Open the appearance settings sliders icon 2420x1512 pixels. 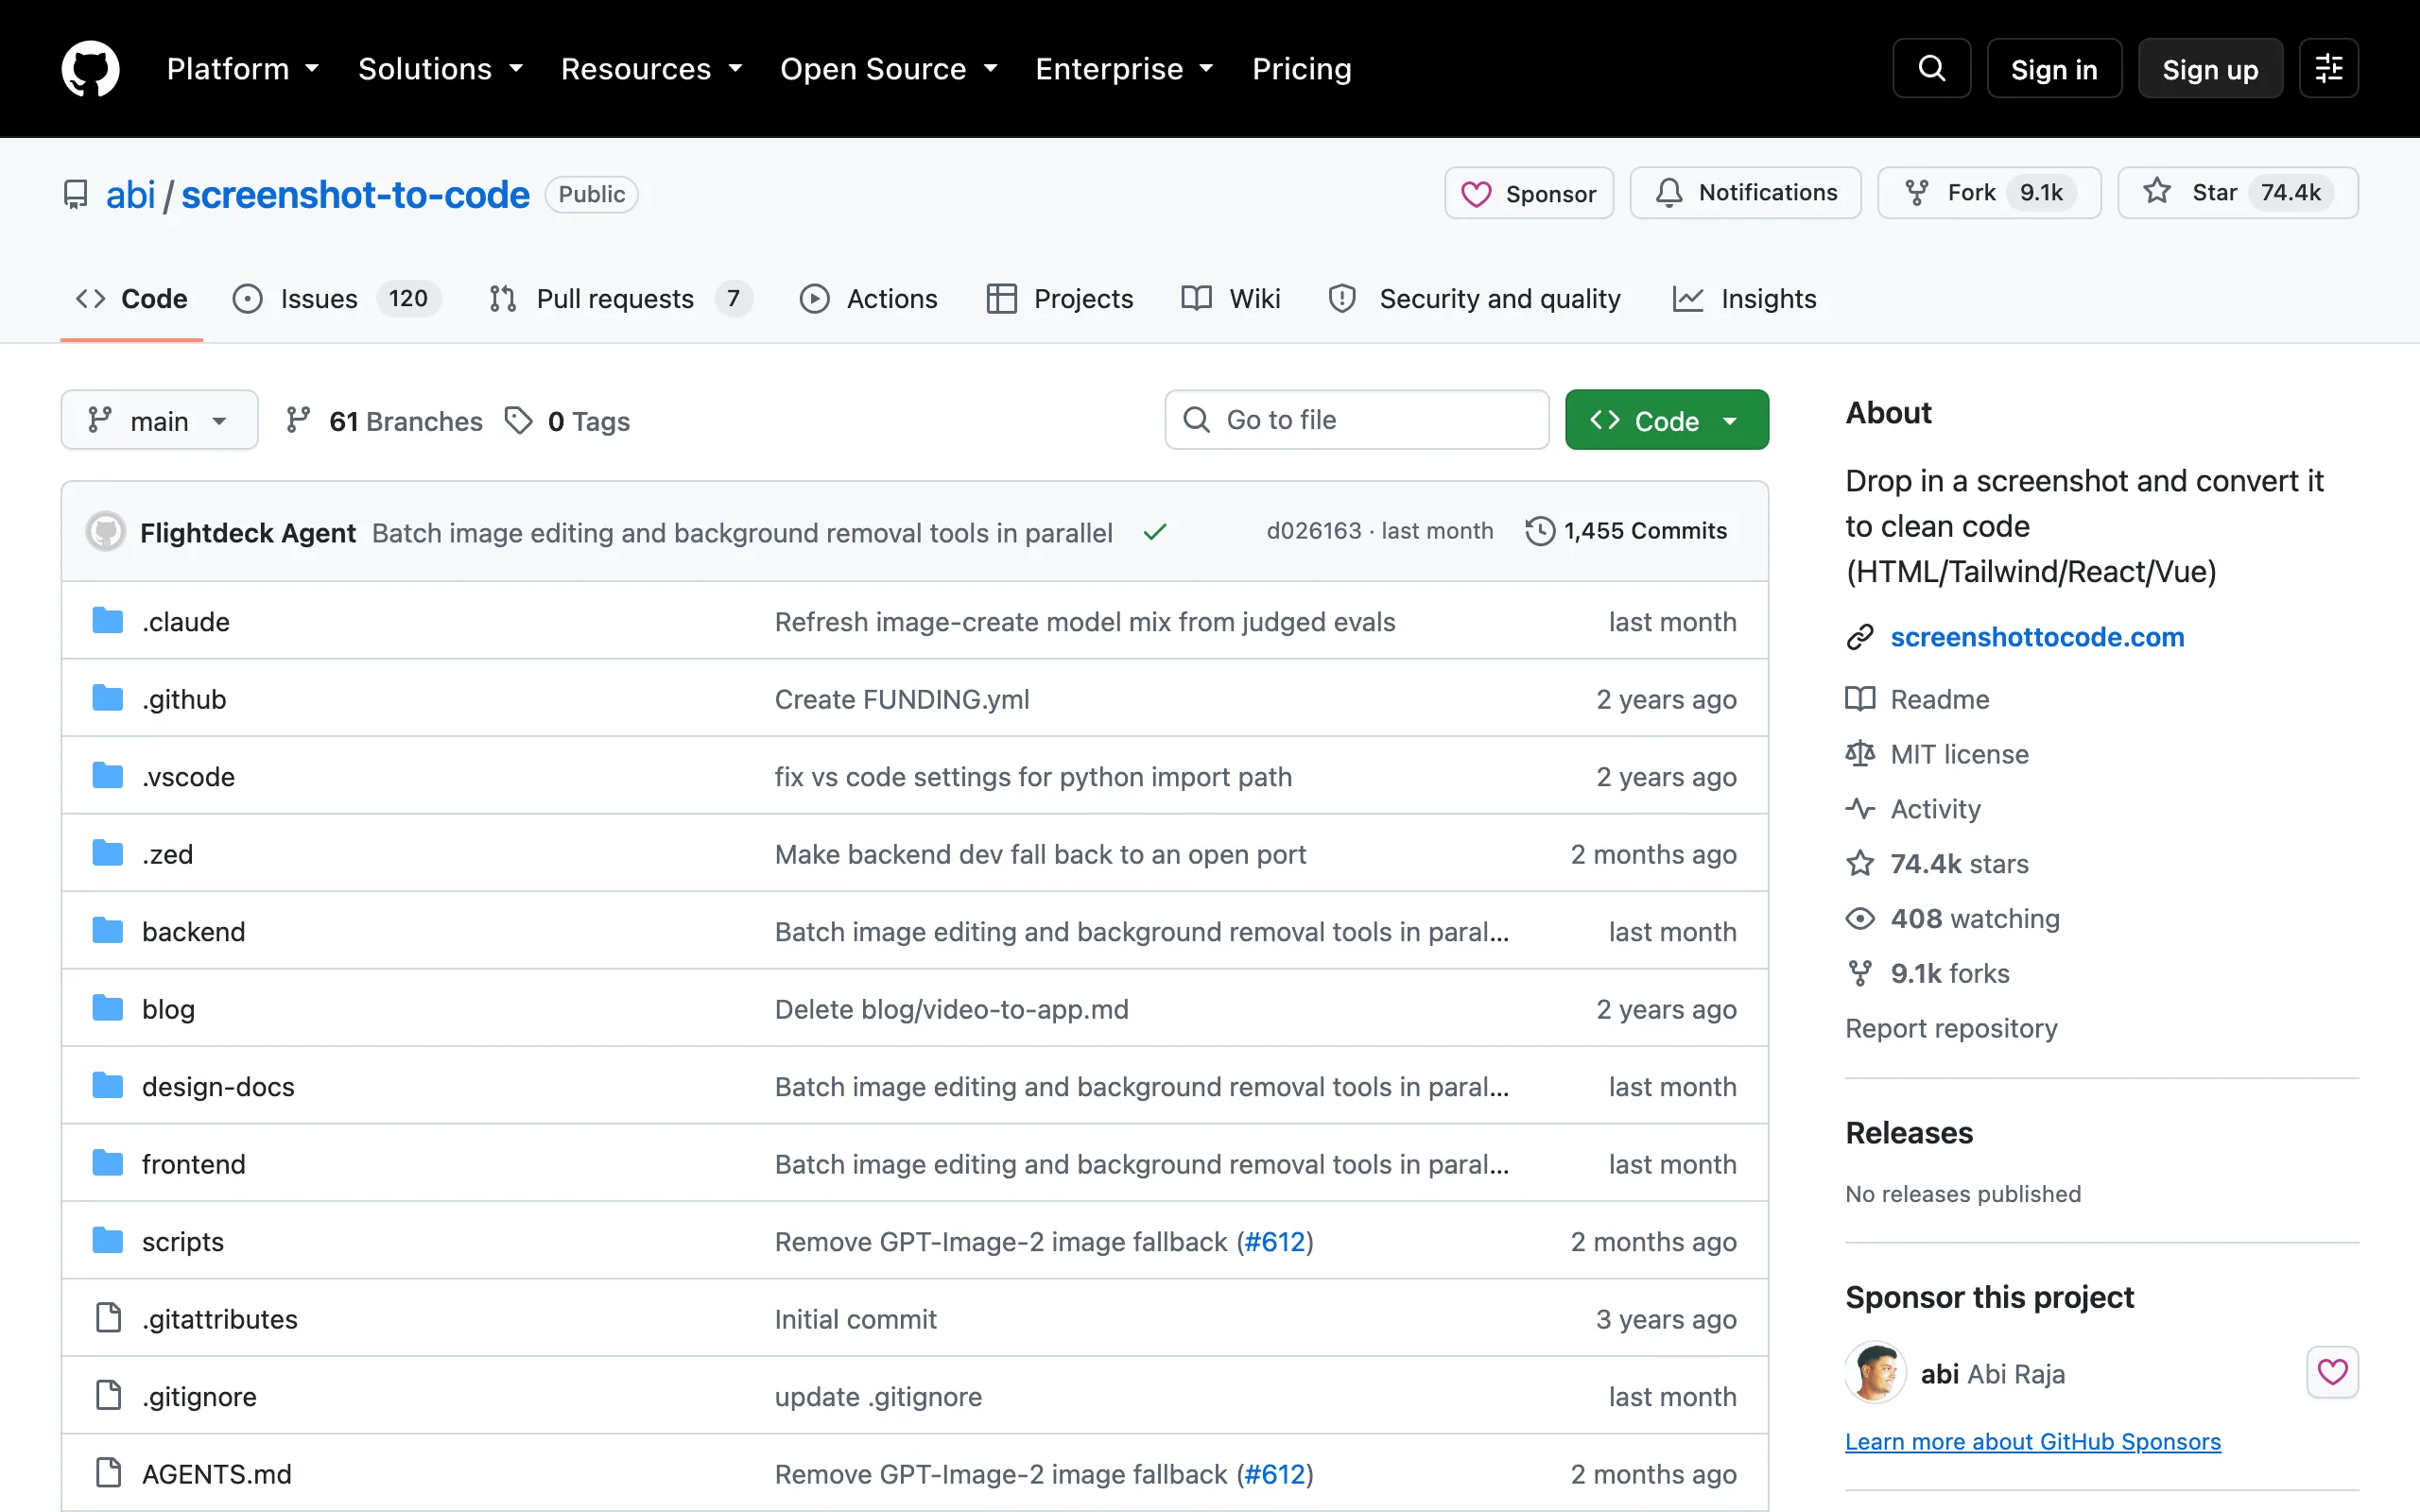click(2328, 68)
